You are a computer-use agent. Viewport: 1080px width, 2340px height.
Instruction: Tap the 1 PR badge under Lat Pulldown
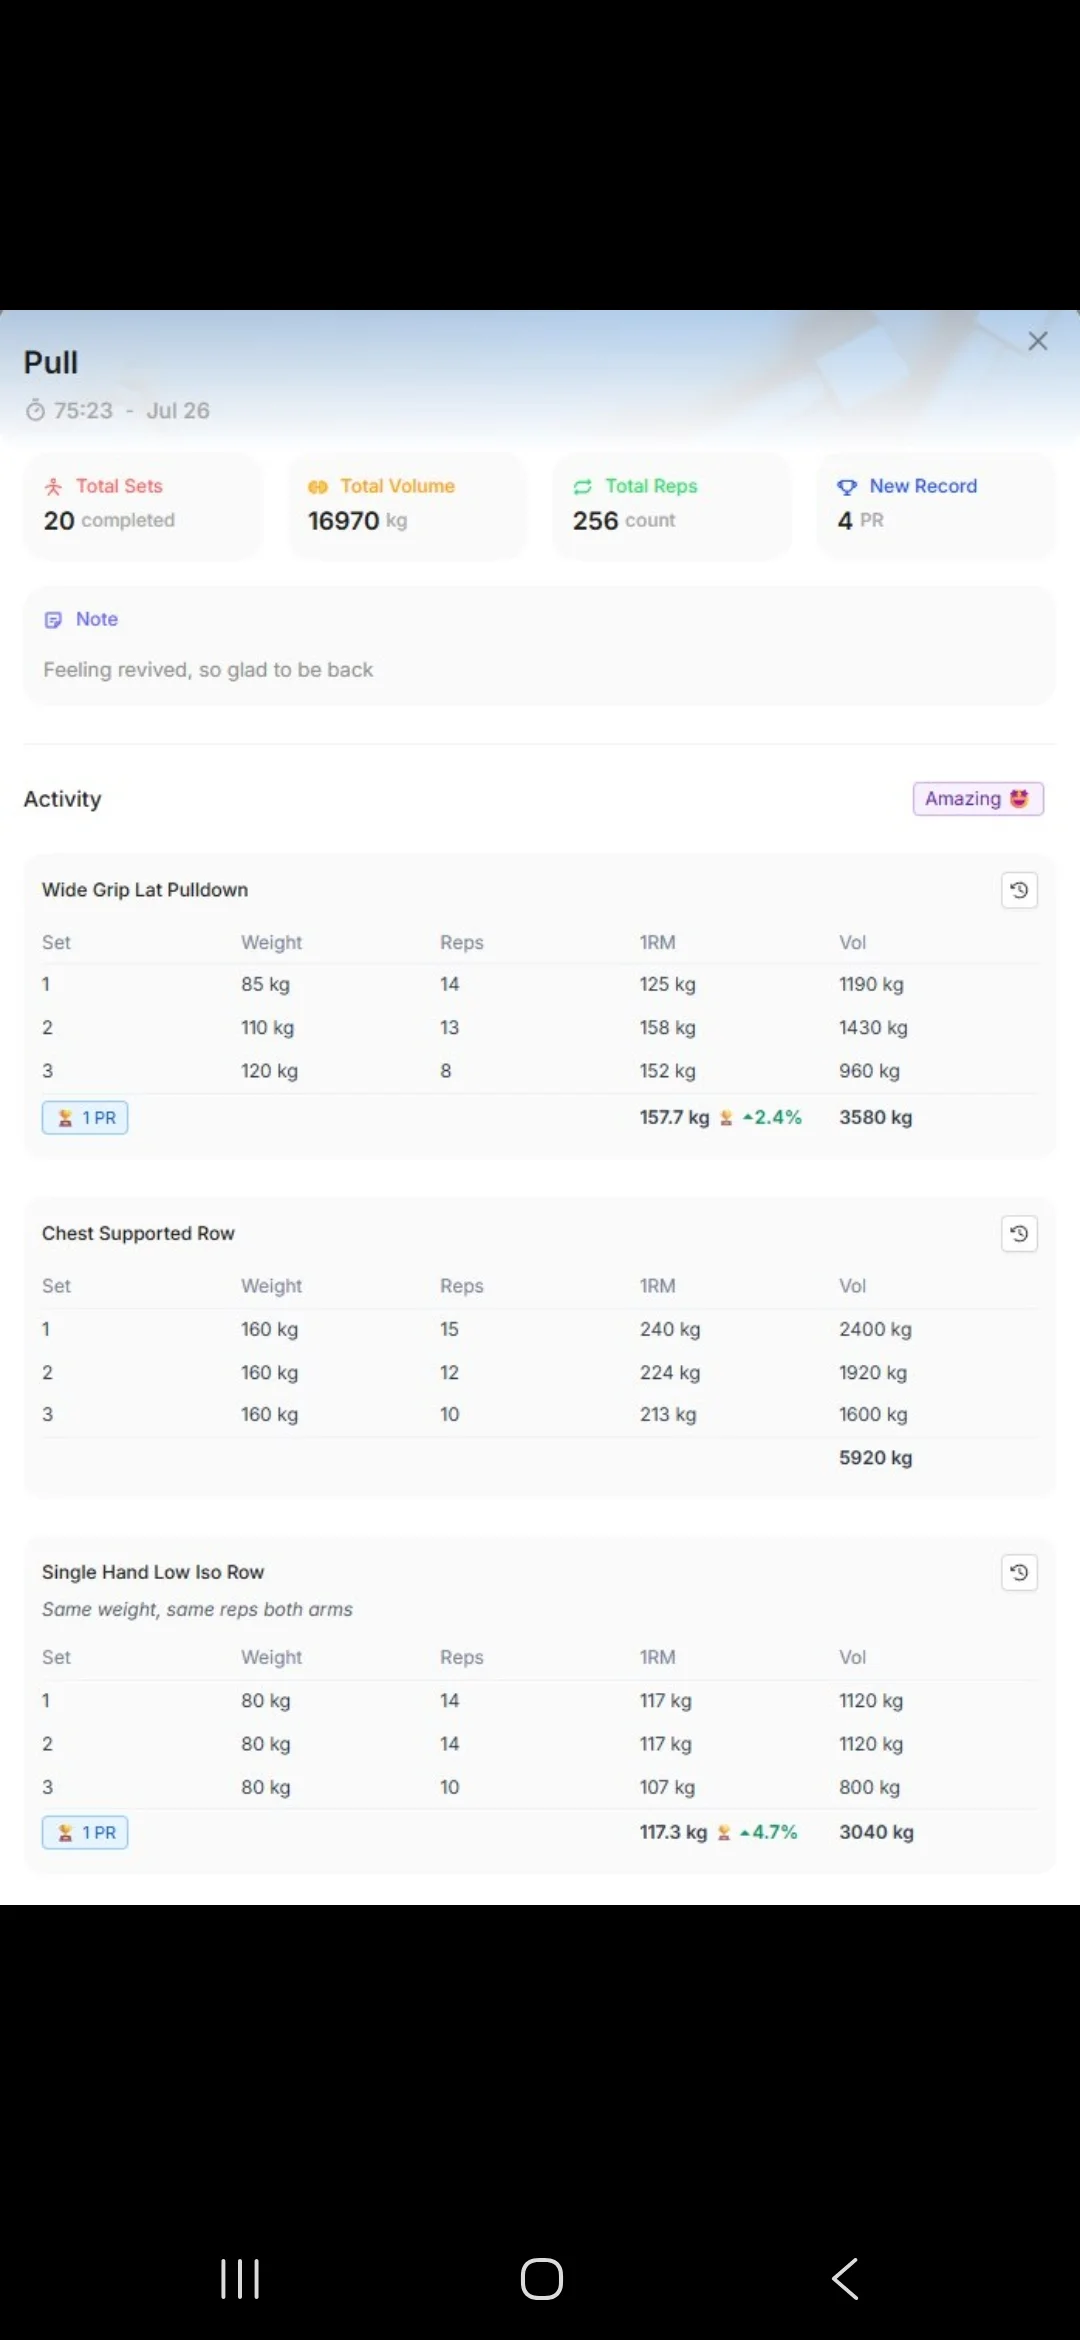pos(85,1118)
